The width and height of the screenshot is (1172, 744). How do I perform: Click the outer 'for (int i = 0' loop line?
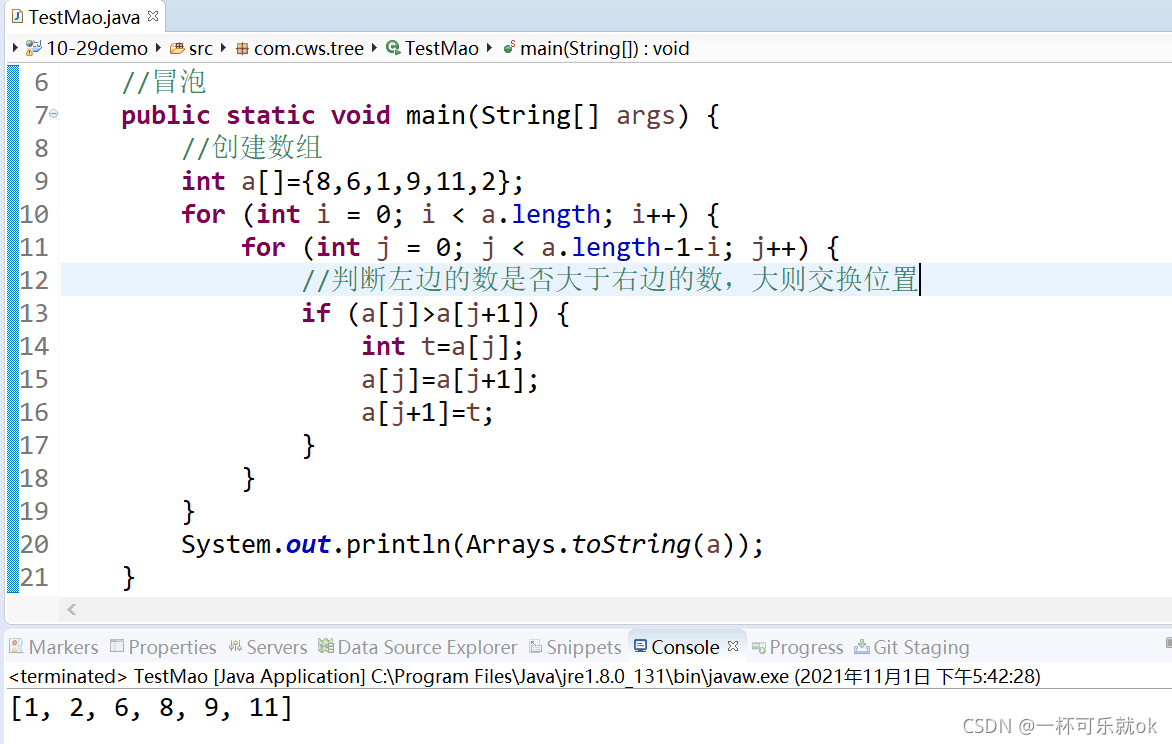451,215
